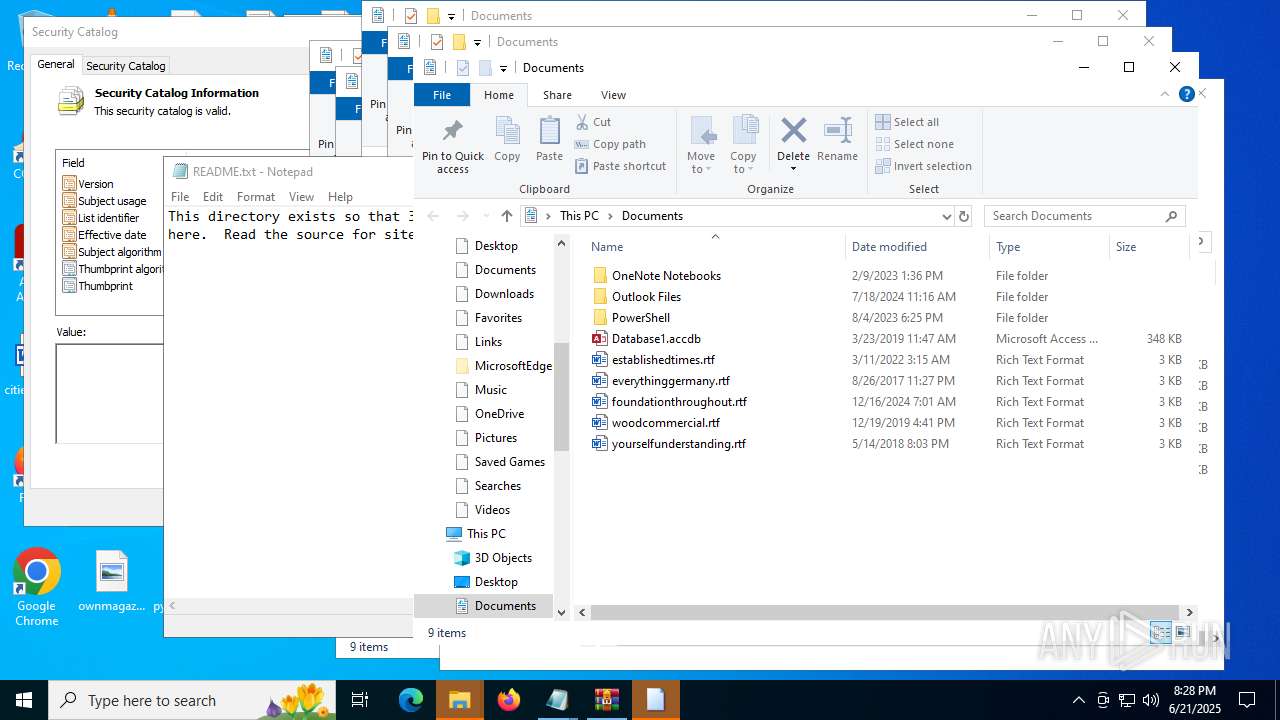Select woodcommercial.rtf file

point(656,423)
